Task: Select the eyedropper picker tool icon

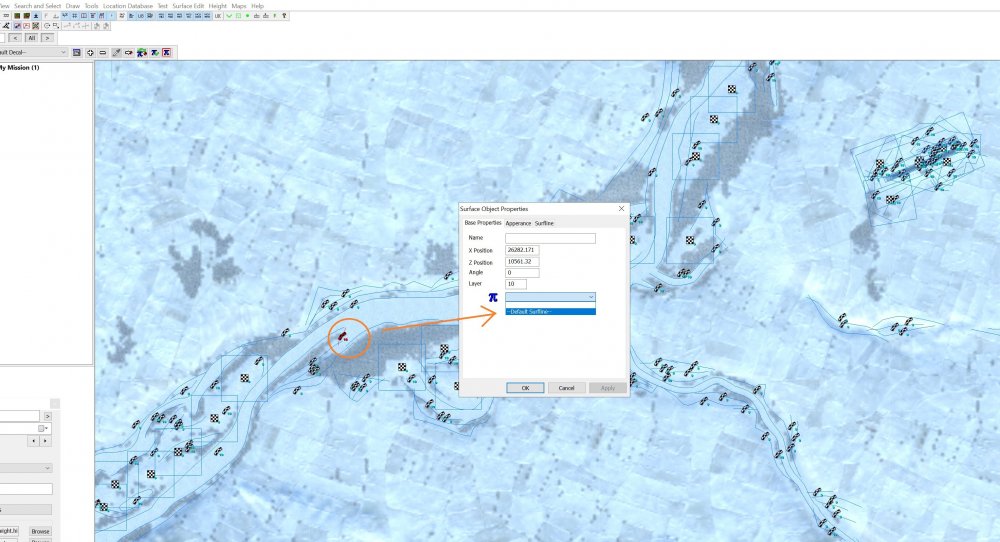Action: 116,52
